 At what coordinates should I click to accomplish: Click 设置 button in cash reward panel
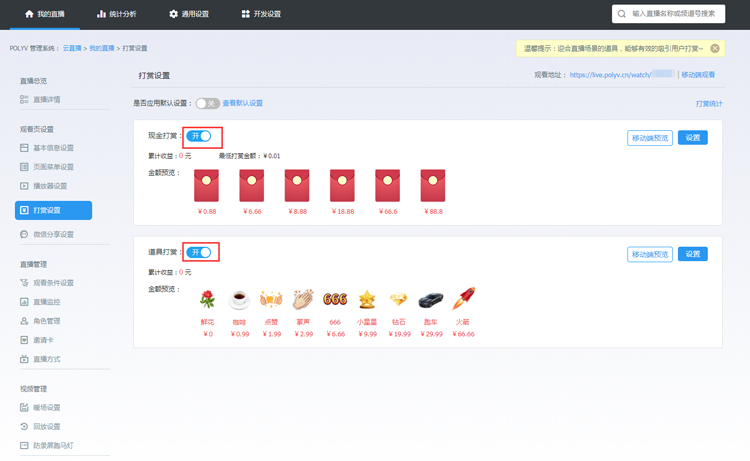click(x=692, y=138)
